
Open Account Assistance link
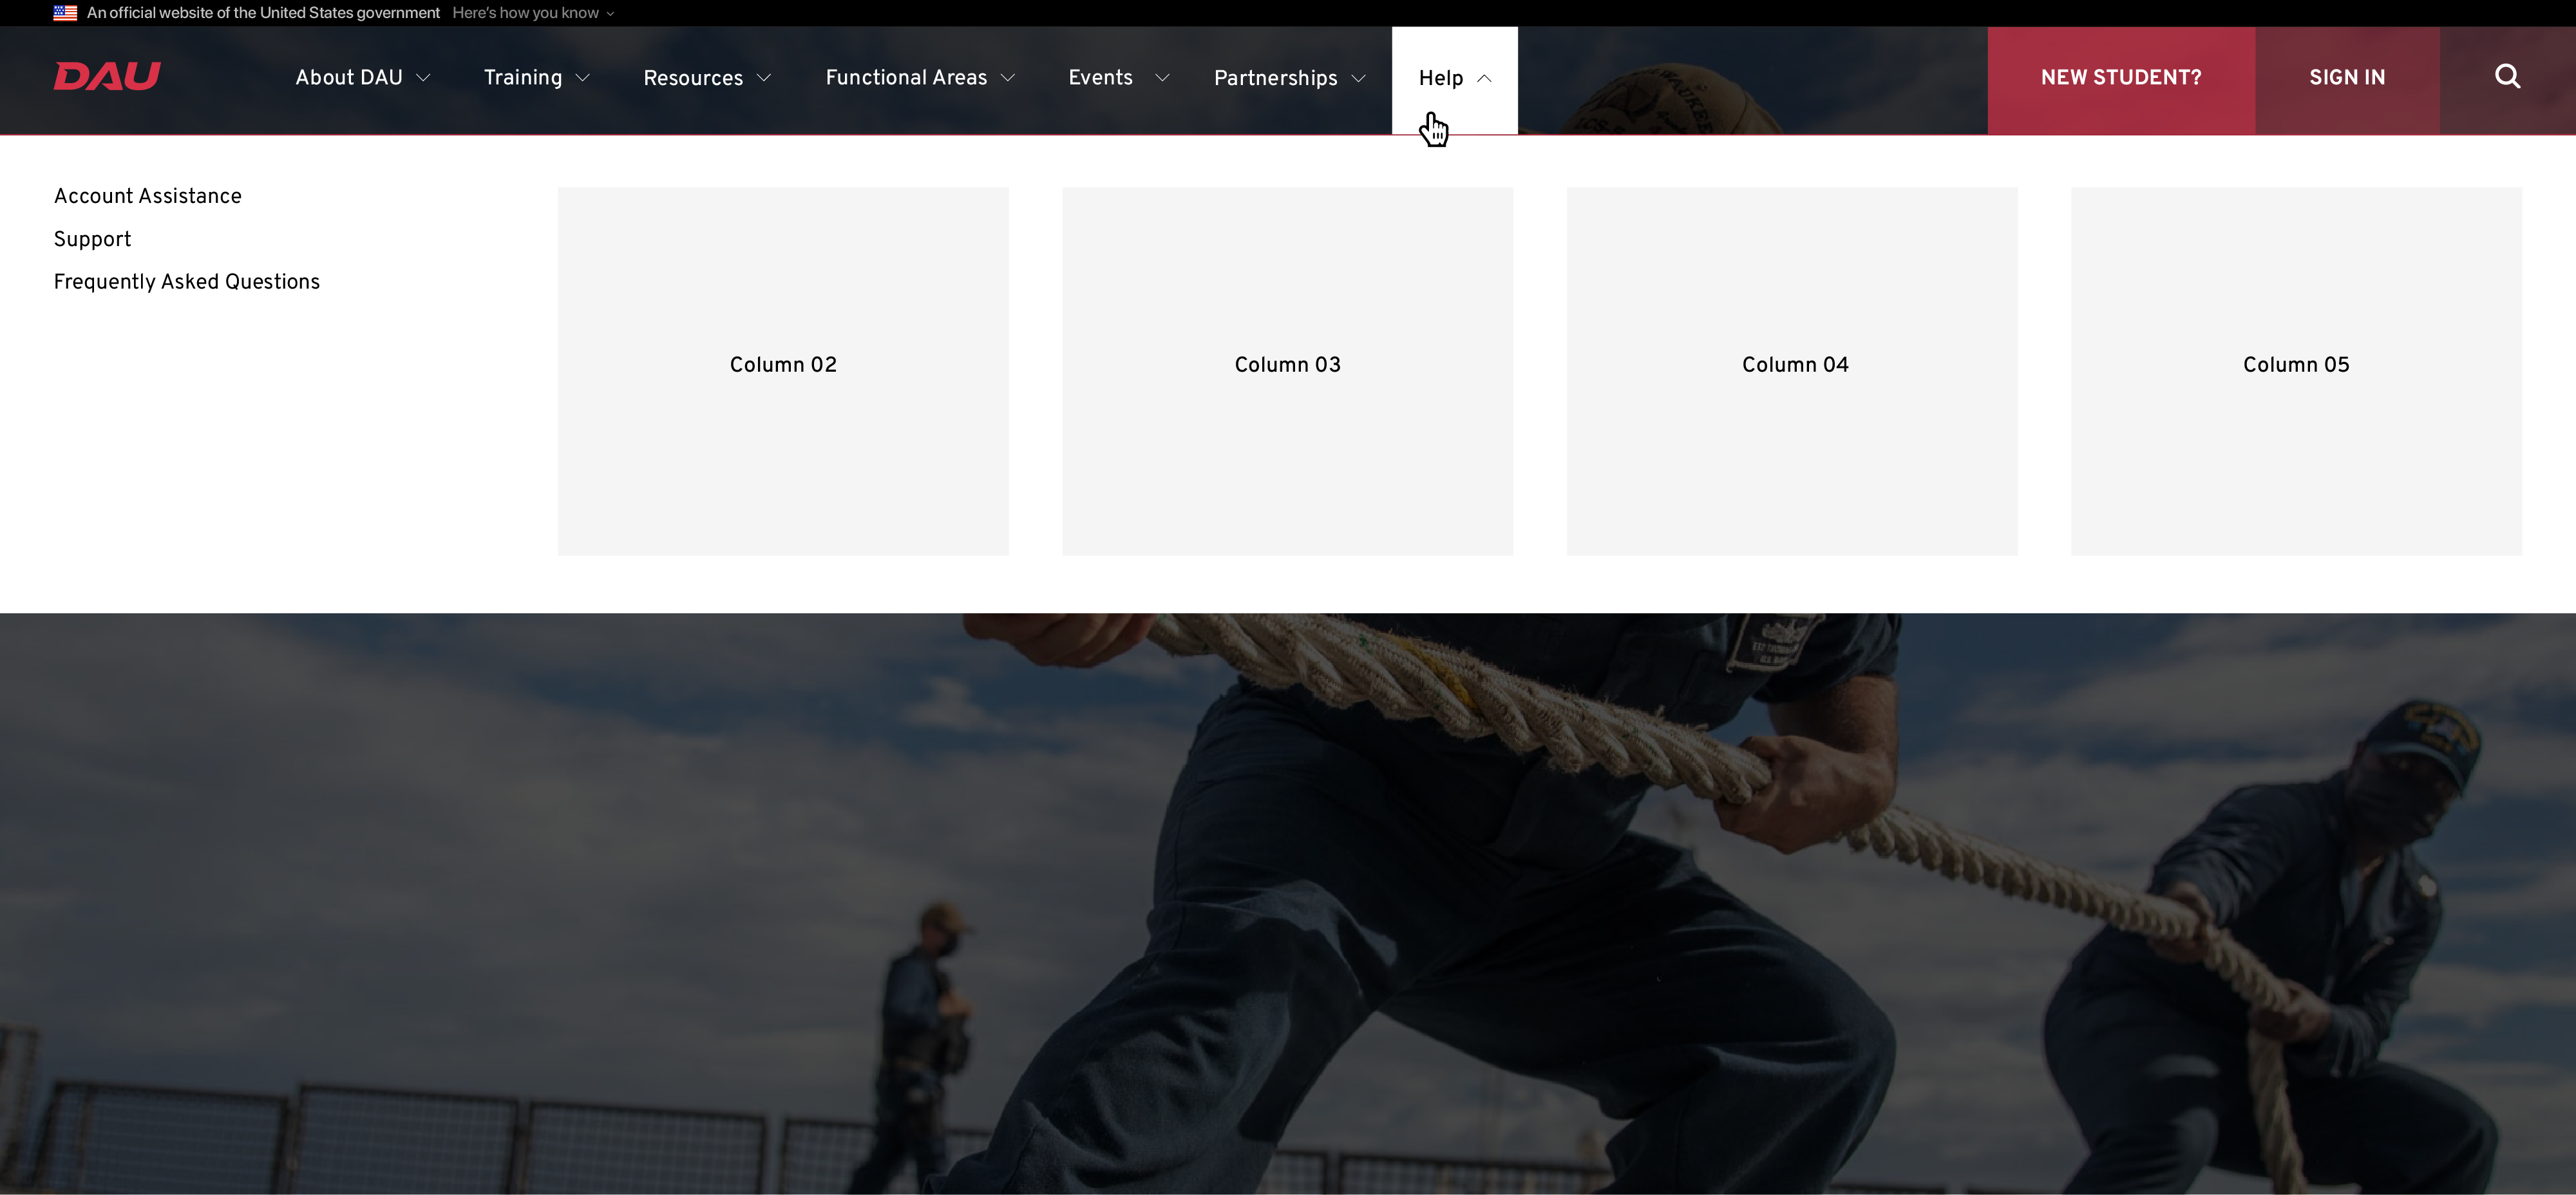148,196
